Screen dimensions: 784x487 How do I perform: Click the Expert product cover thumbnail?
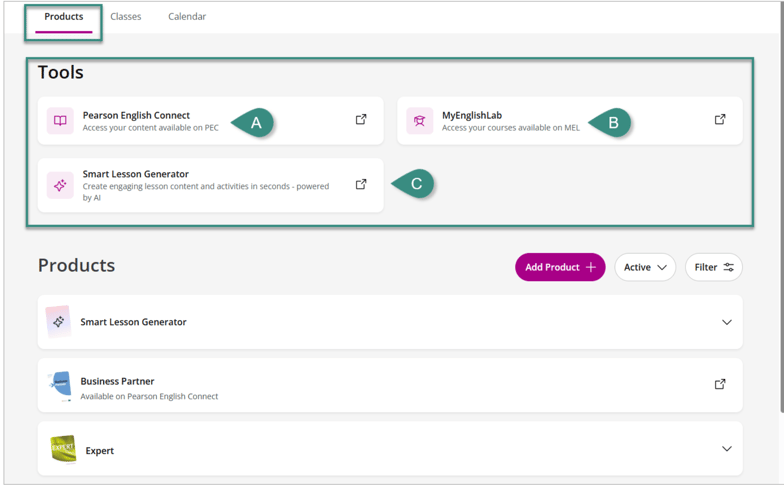tap(63, 450)
